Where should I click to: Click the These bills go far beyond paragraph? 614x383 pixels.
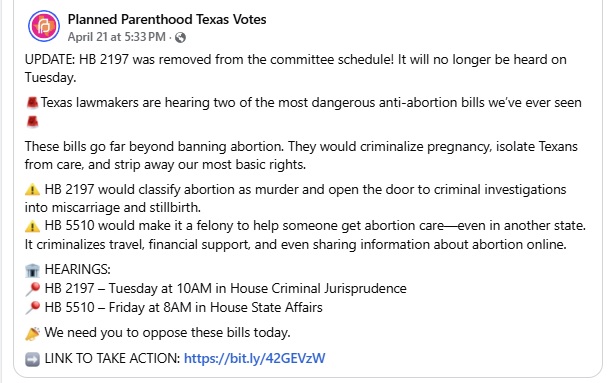(x=301, y=155)
